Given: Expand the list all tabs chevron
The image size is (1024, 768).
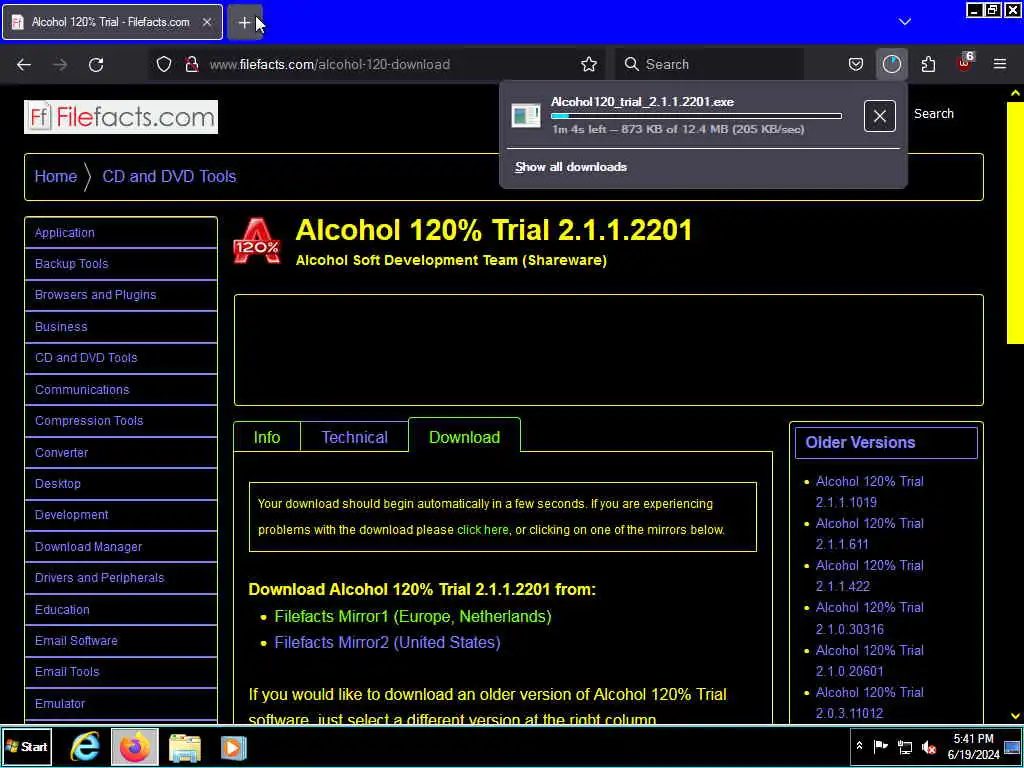Looking at the screenshot, I should pyautogui.click(x=904, y=22).
